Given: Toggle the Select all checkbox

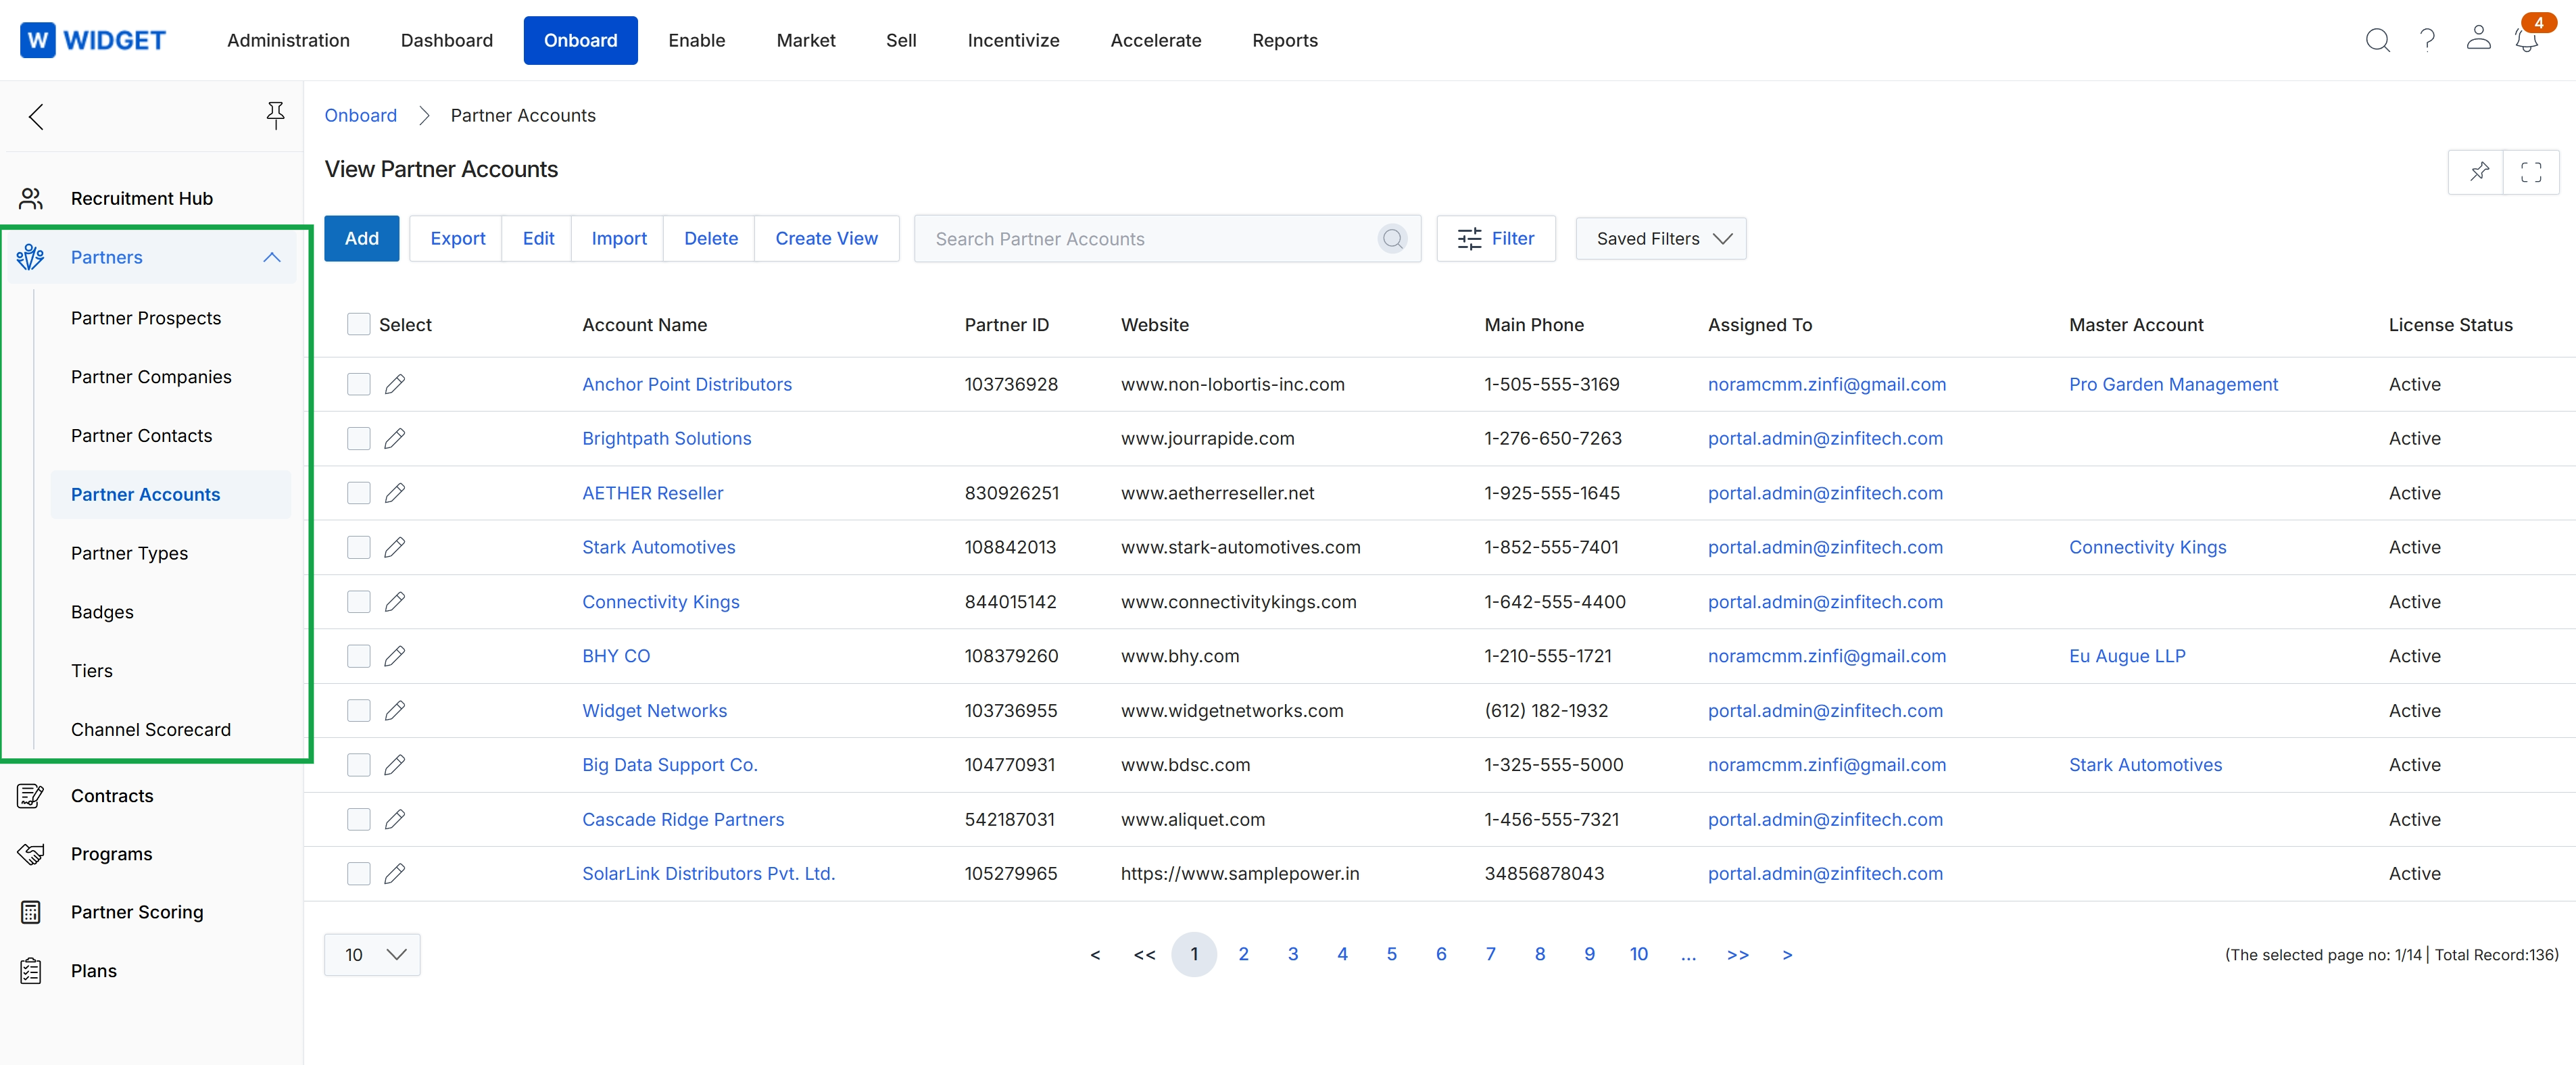Looking at the screenshot, I should (x=358, y=325).
